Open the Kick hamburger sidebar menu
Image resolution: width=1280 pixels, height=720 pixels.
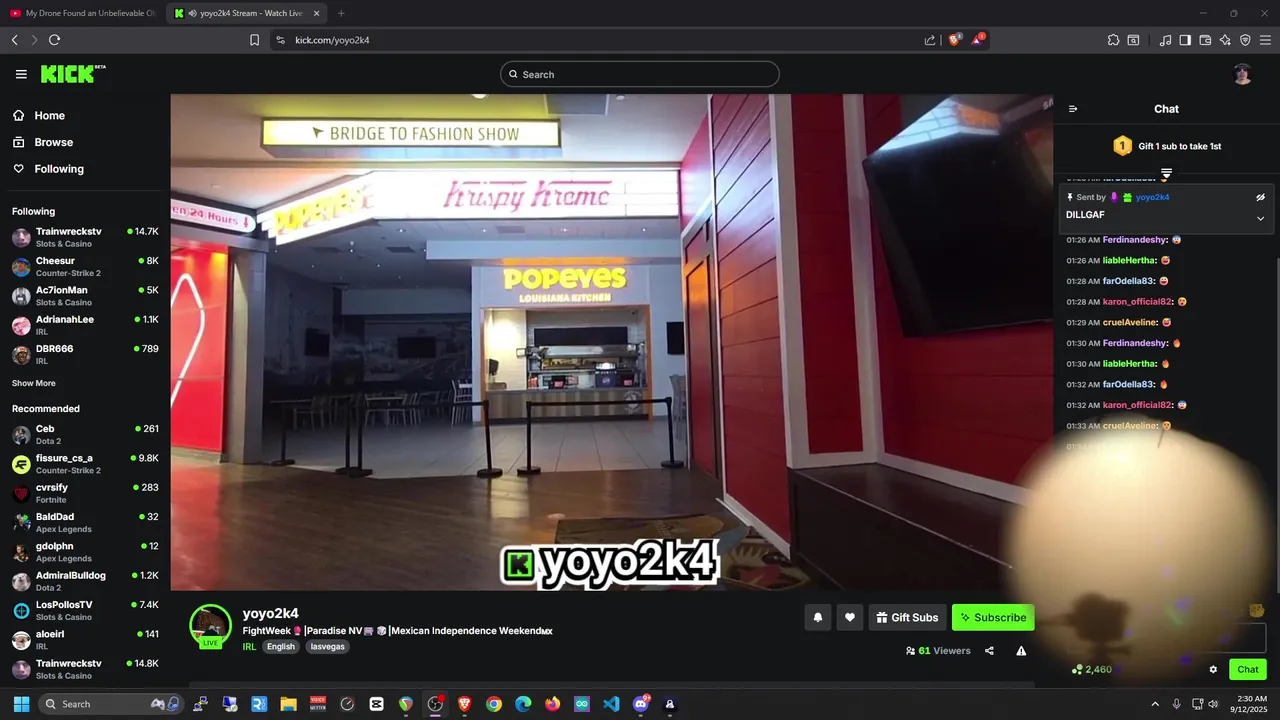coord(21,74)
